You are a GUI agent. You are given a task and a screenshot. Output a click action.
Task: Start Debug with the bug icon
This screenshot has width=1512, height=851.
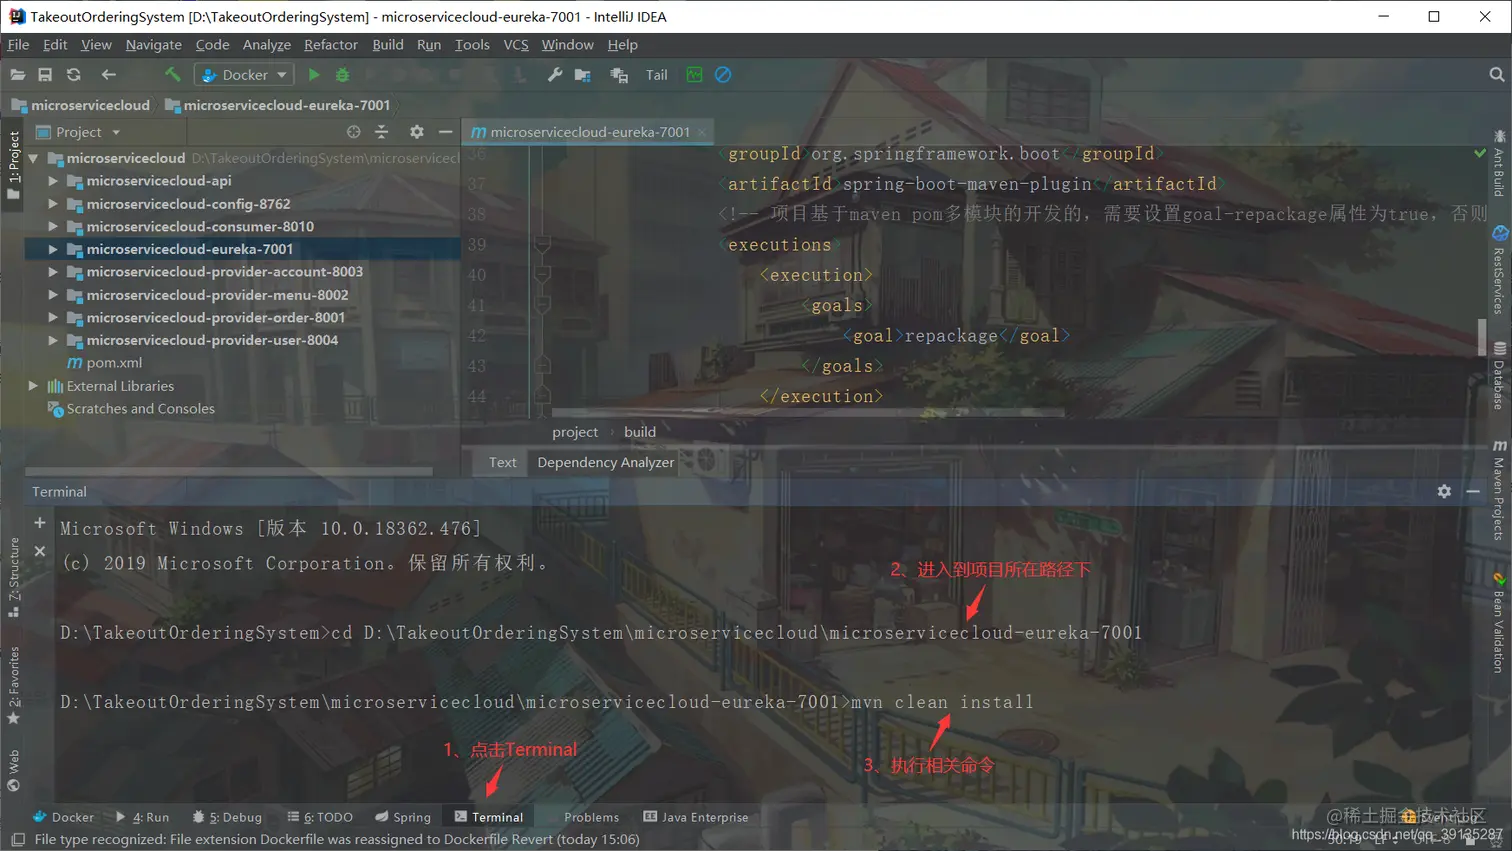[x=342, y=75]
